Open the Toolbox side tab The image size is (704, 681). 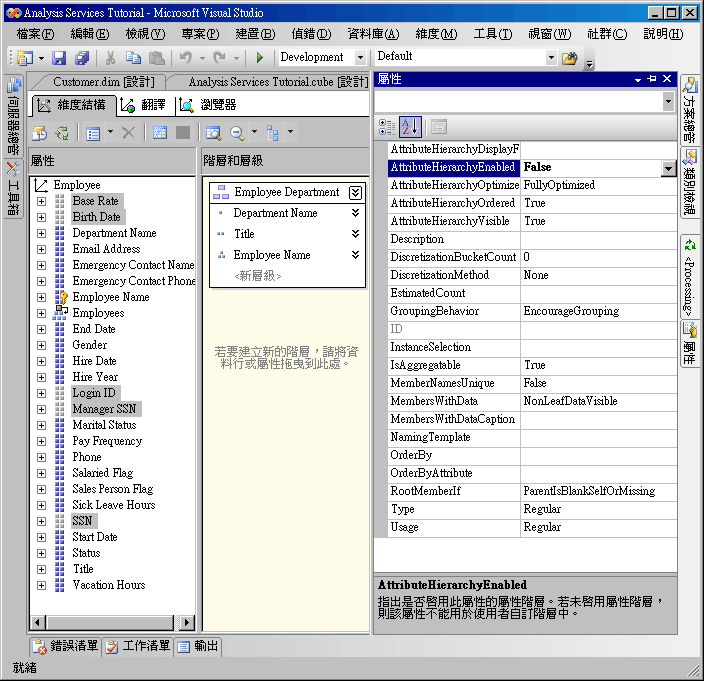tap(13, 188)
